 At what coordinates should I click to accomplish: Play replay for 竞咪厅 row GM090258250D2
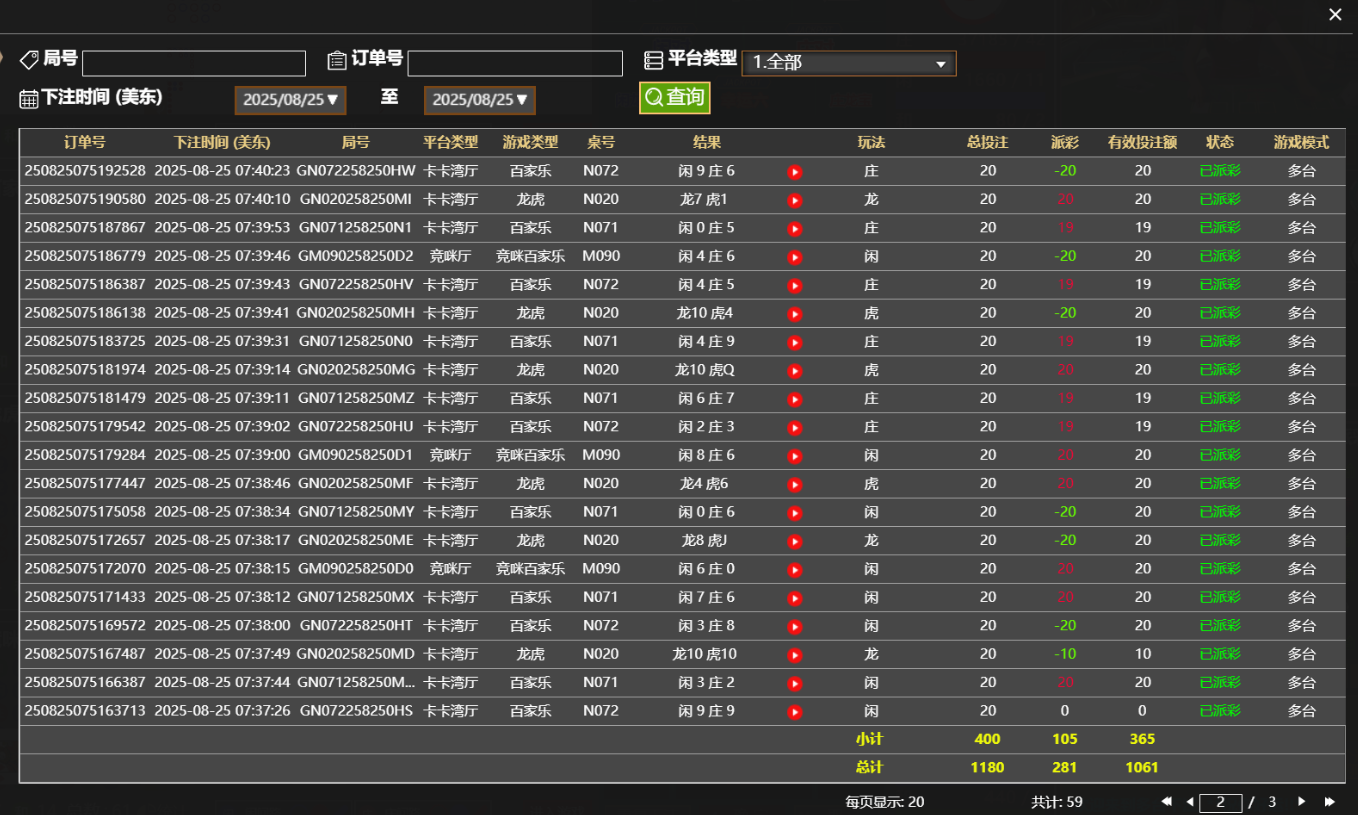point(794,256)
